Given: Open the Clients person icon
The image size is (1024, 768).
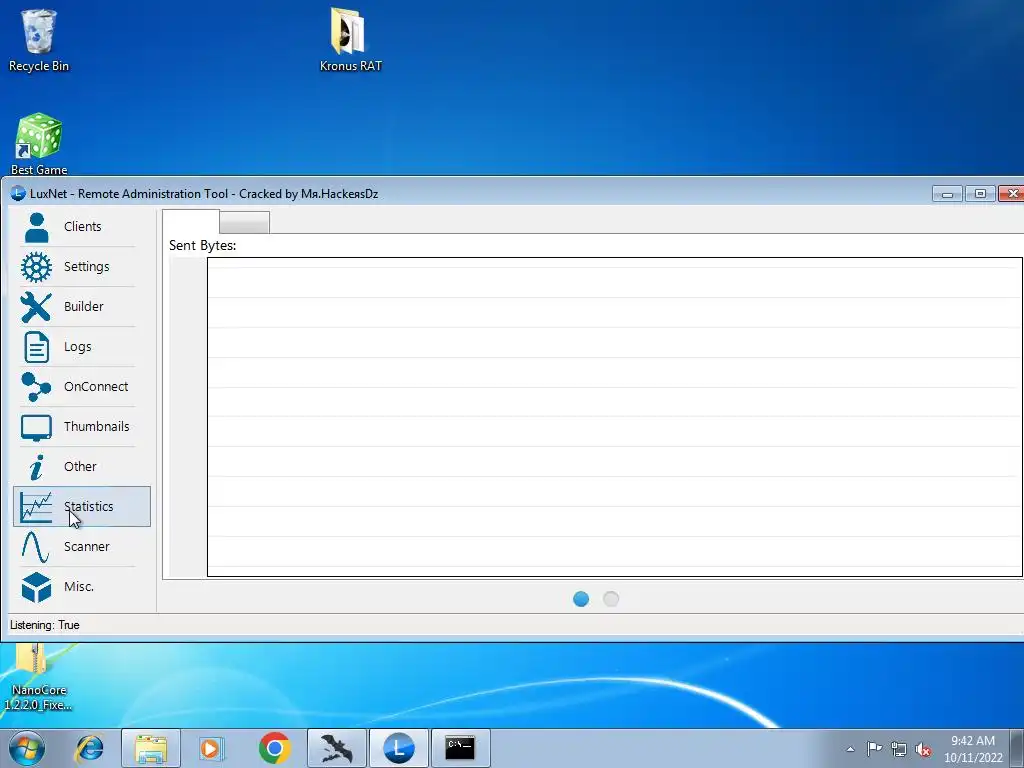Looking at the screenshot, I should (36, 227).
